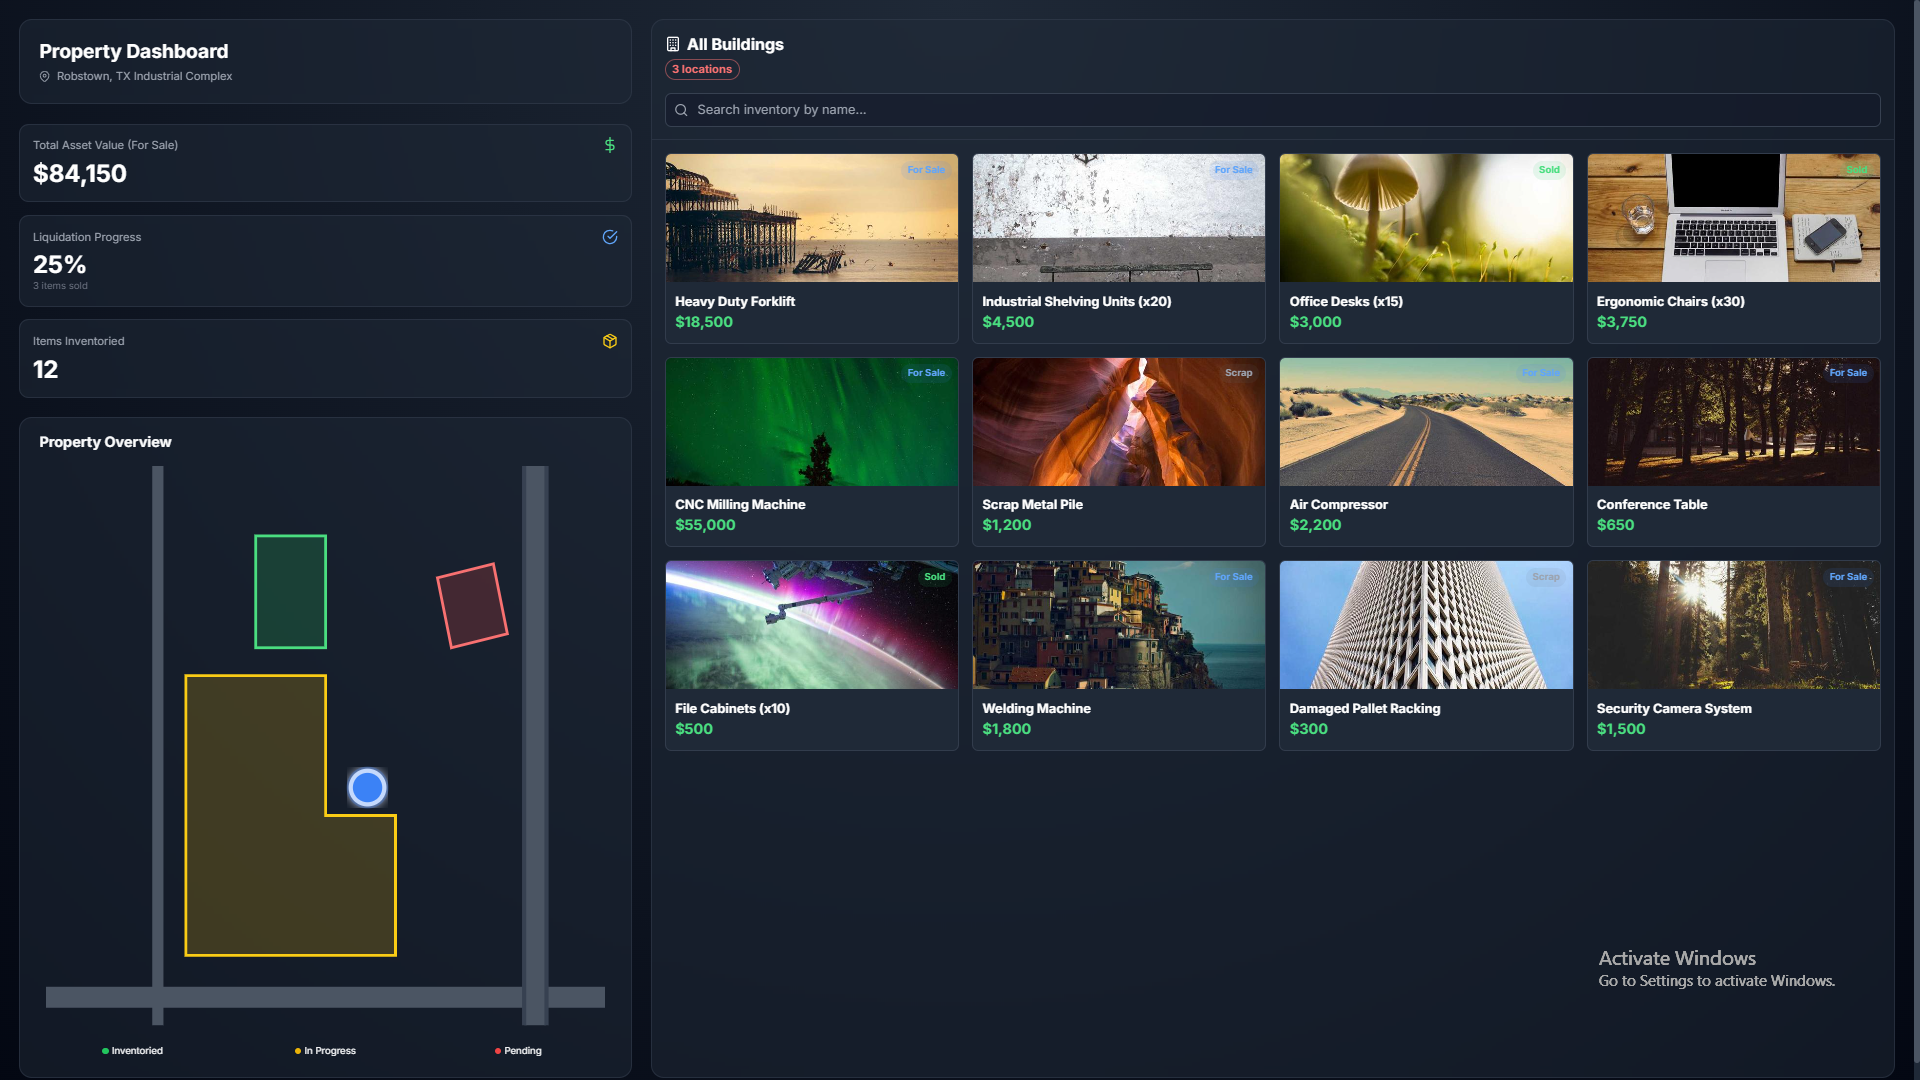The height and width of the screenshot is (1080, 1920).
Task: Click the magnifier icon in the search bar
Action: tap(681, 110)
